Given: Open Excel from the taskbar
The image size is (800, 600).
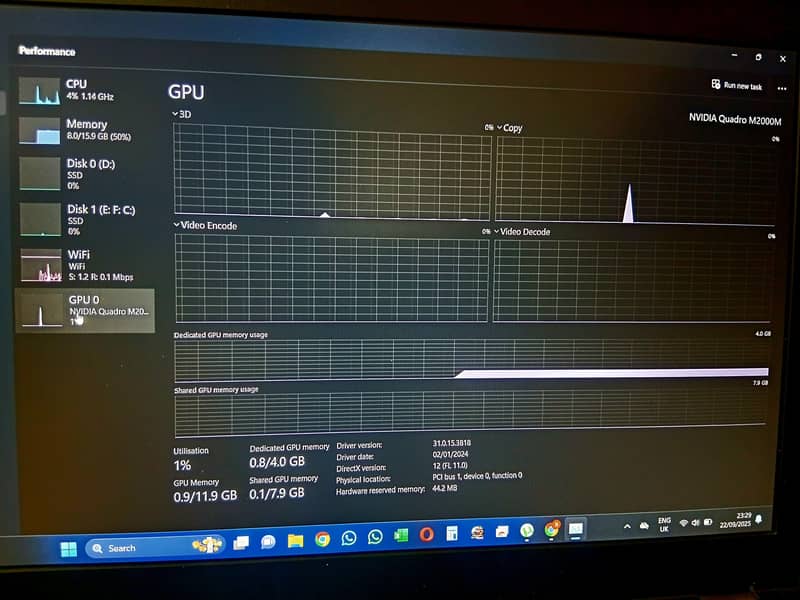Looking at the screenshot, I should 401,535.
